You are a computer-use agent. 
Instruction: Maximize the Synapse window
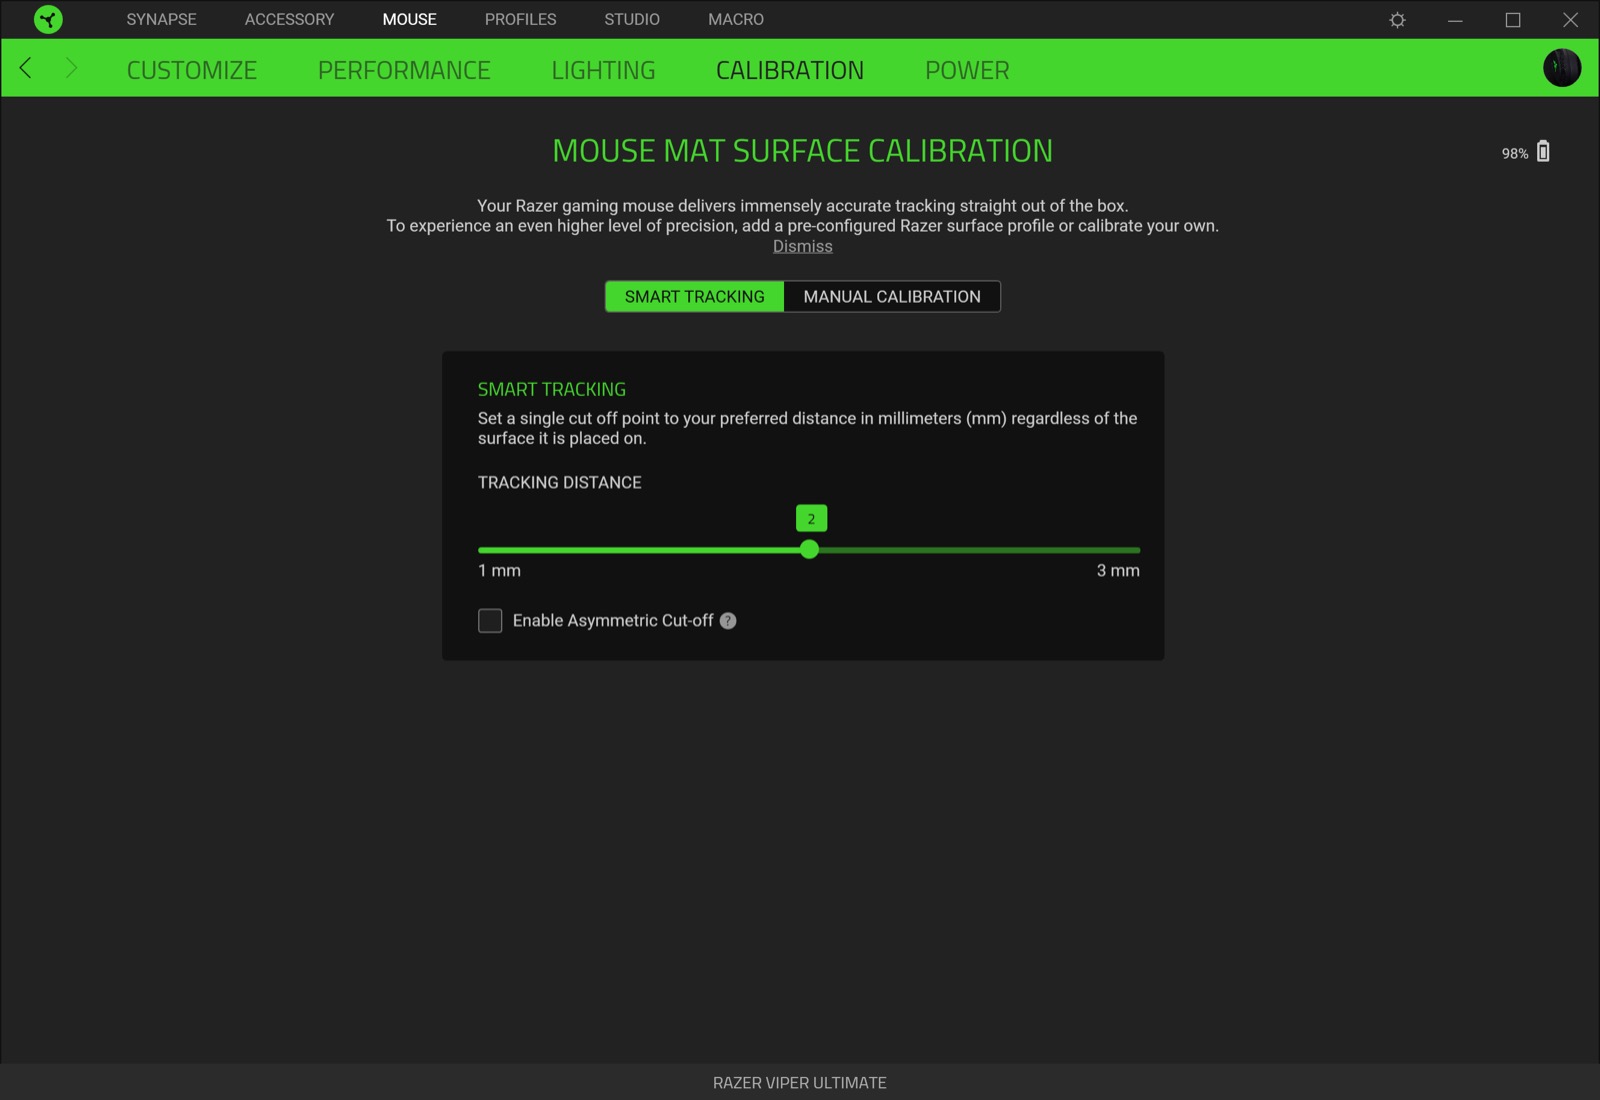pyautogui.click(x=1513, y=20)
